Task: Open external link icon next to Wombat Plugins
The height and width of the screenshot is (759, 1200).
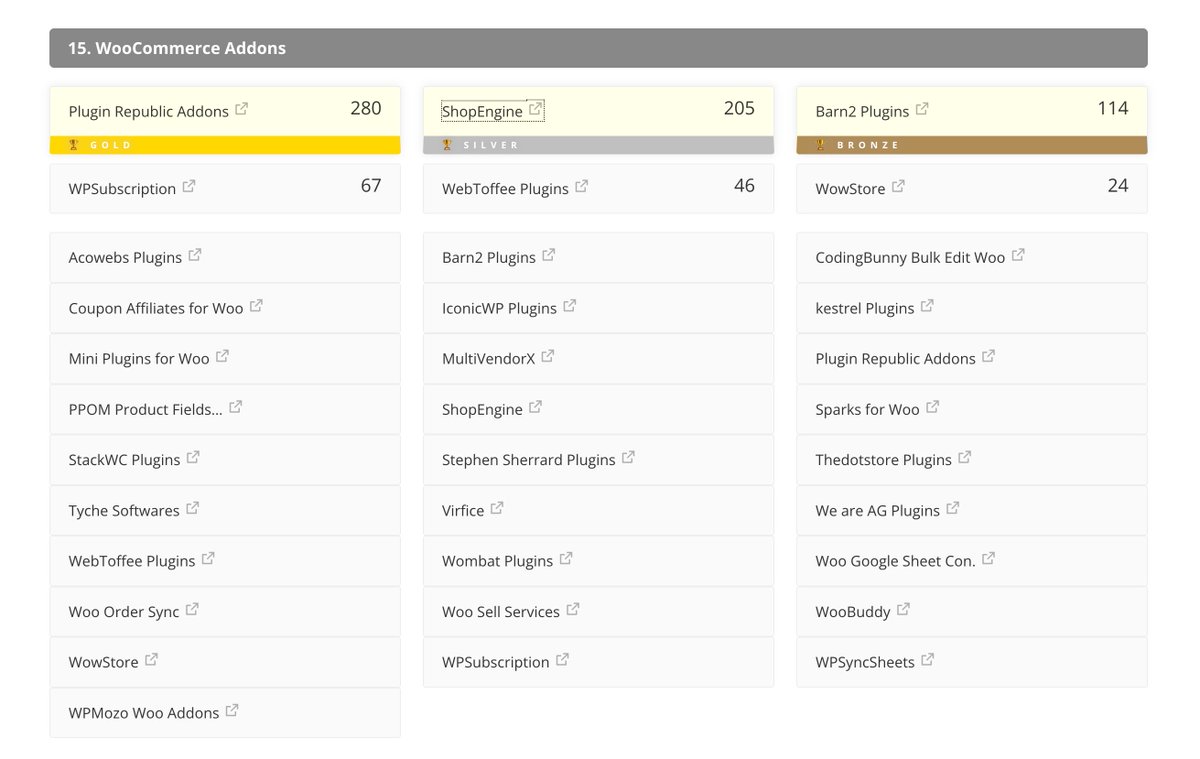Action: pos(566,559)
